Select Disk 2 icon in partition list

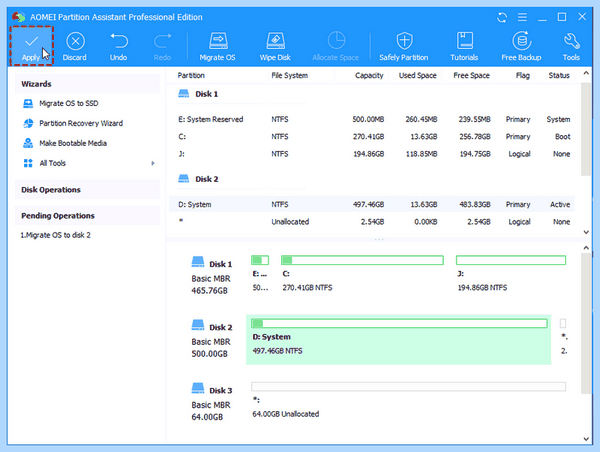[184, 178]
